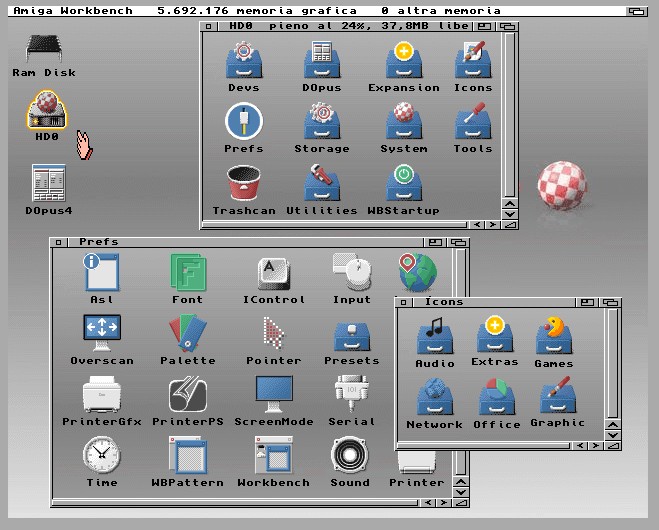This screenshot has height=530, width=659.
Task: Open the Network drawer icon
Action: point(434,396)
